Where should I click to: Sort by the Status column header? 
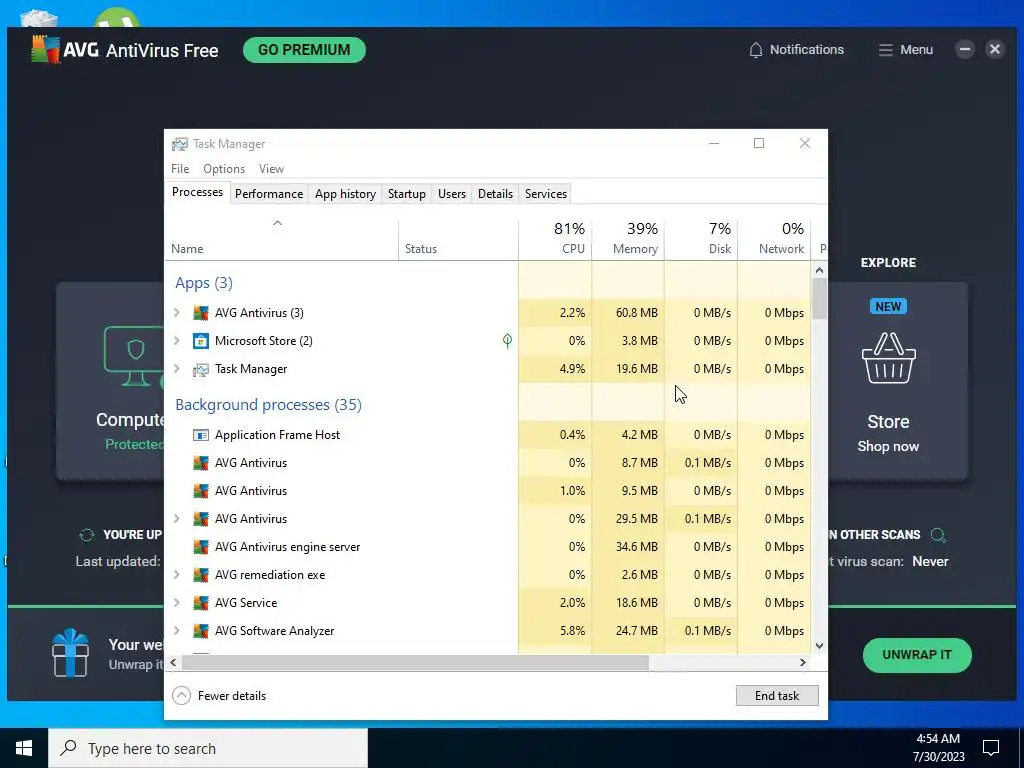458,239
